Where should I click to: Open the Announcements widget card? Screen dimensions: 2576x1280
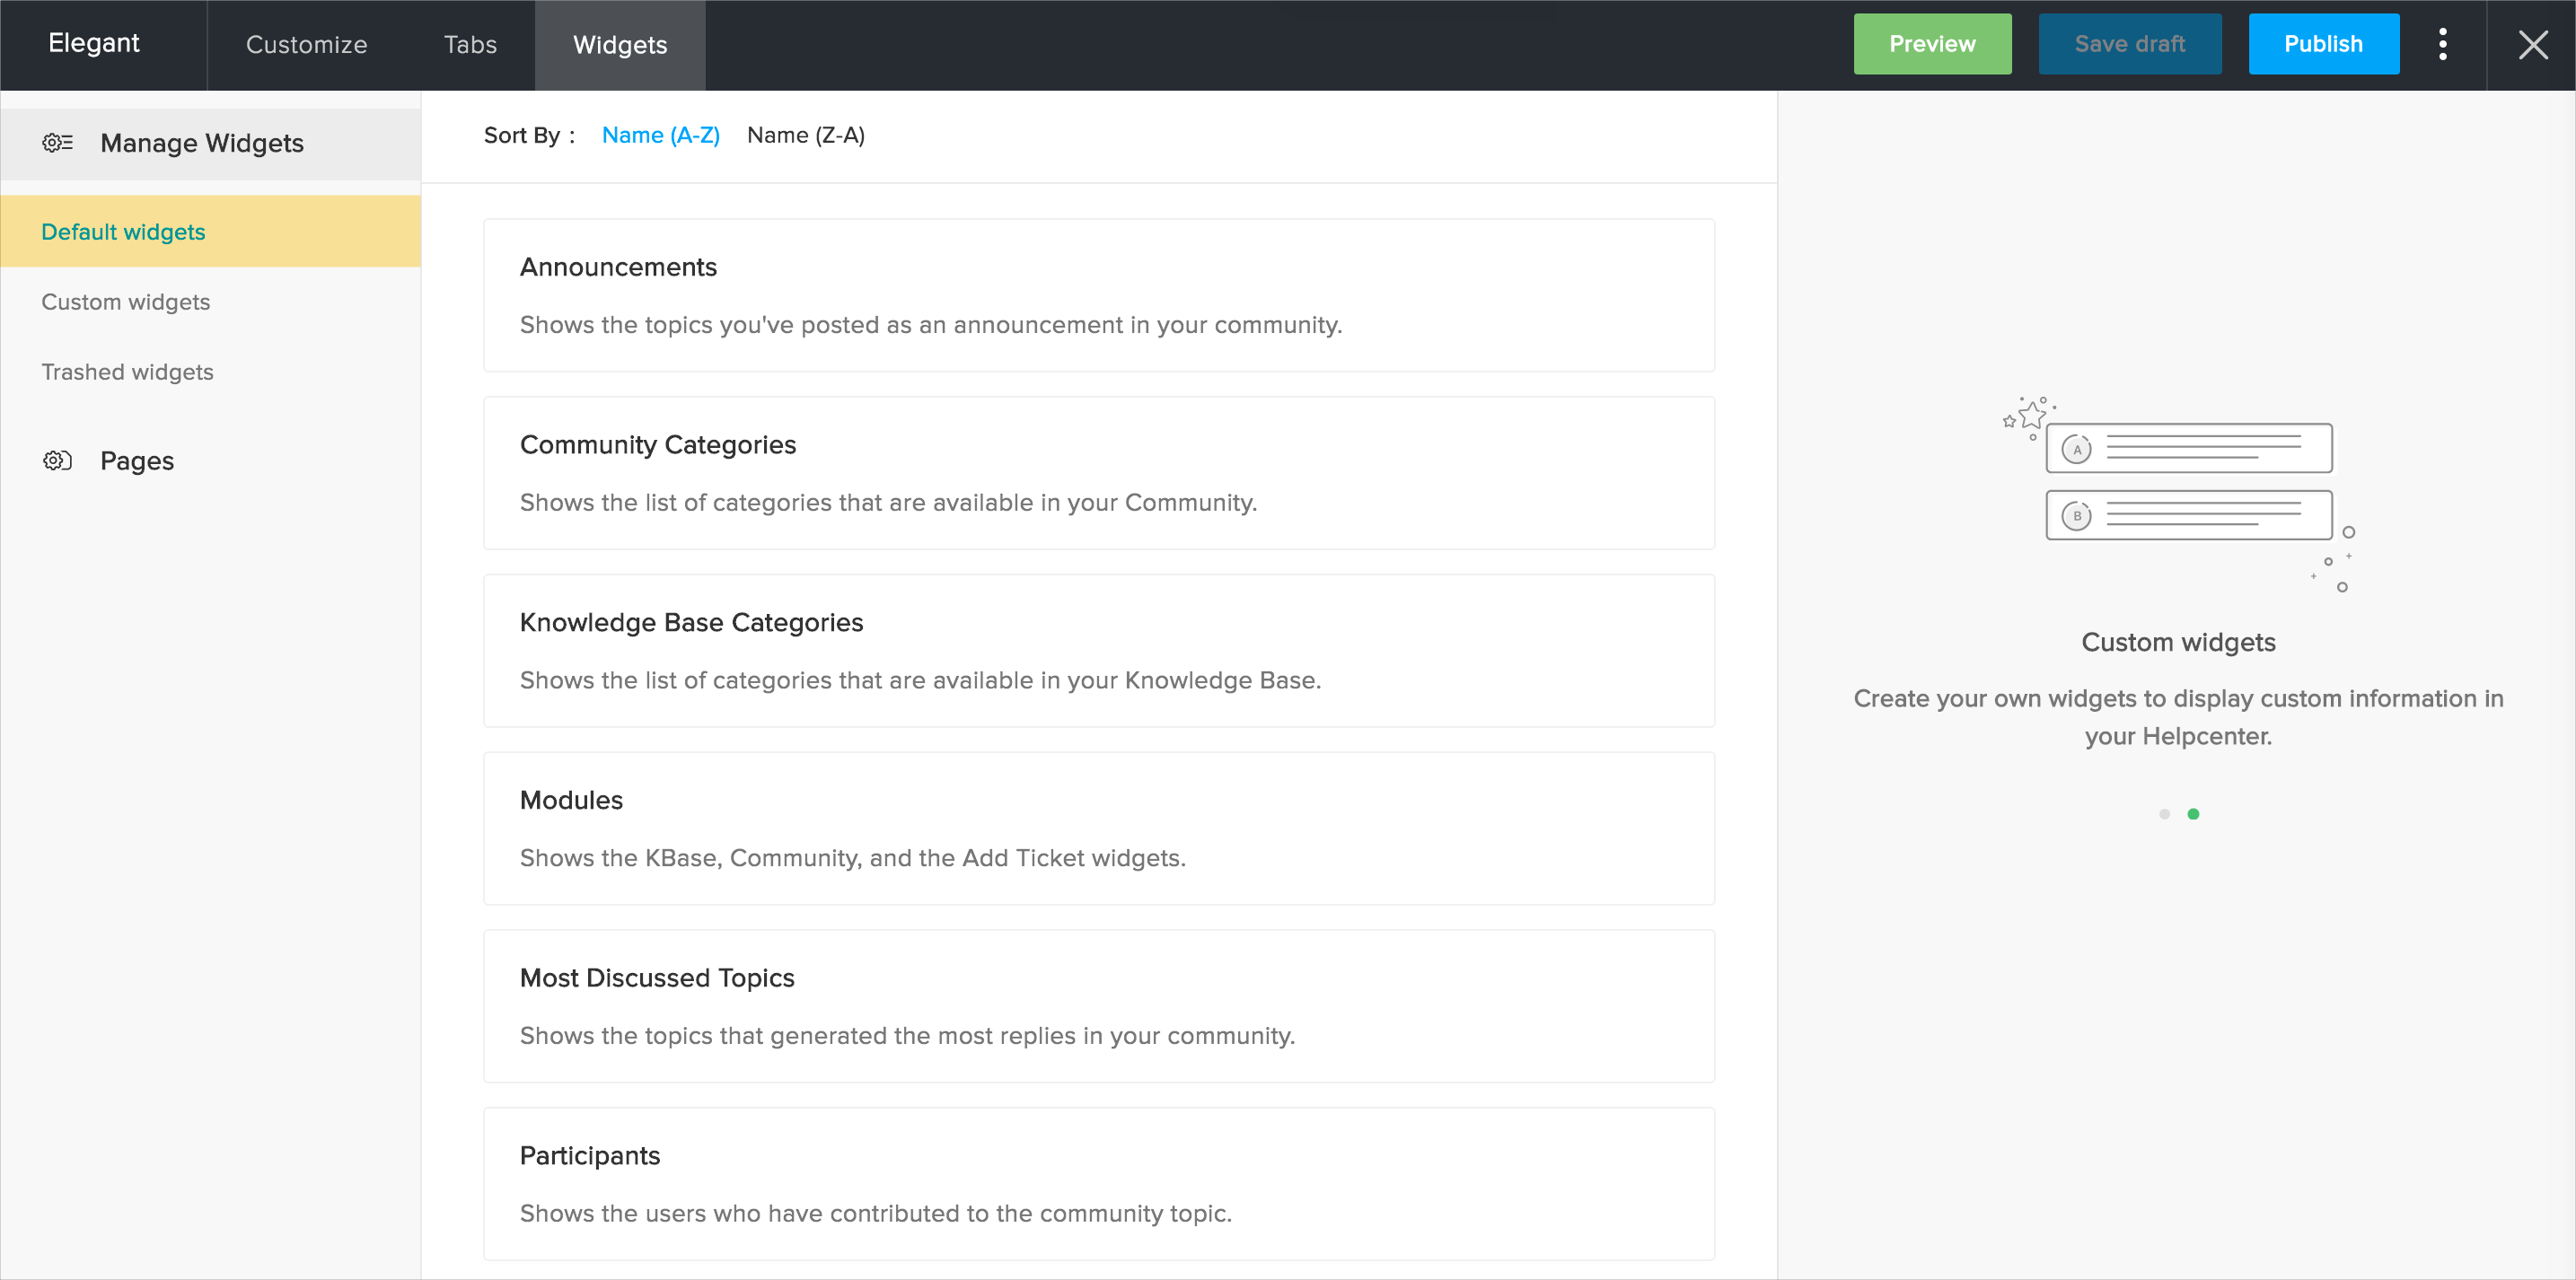point(1098,295)
